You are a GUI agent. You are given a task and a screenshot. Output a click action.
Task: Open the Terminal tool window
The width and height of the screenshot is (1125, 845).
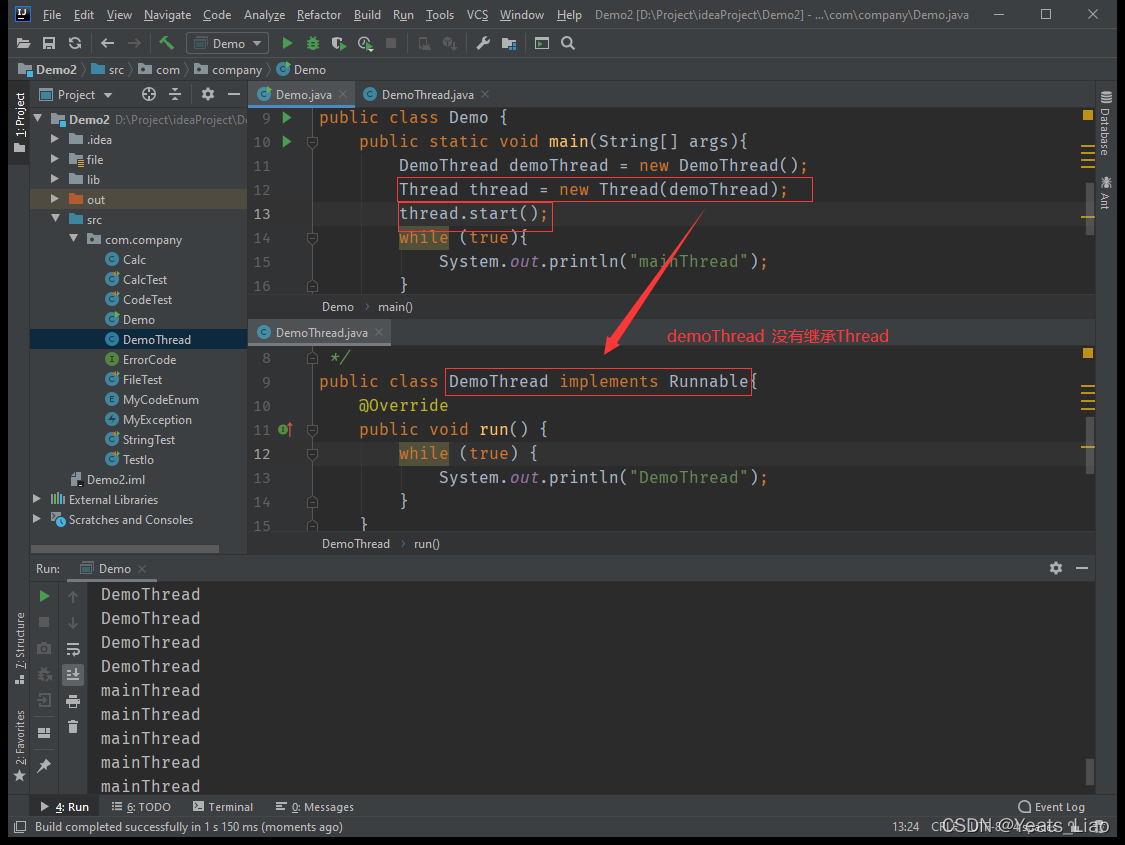pos(223,807)
